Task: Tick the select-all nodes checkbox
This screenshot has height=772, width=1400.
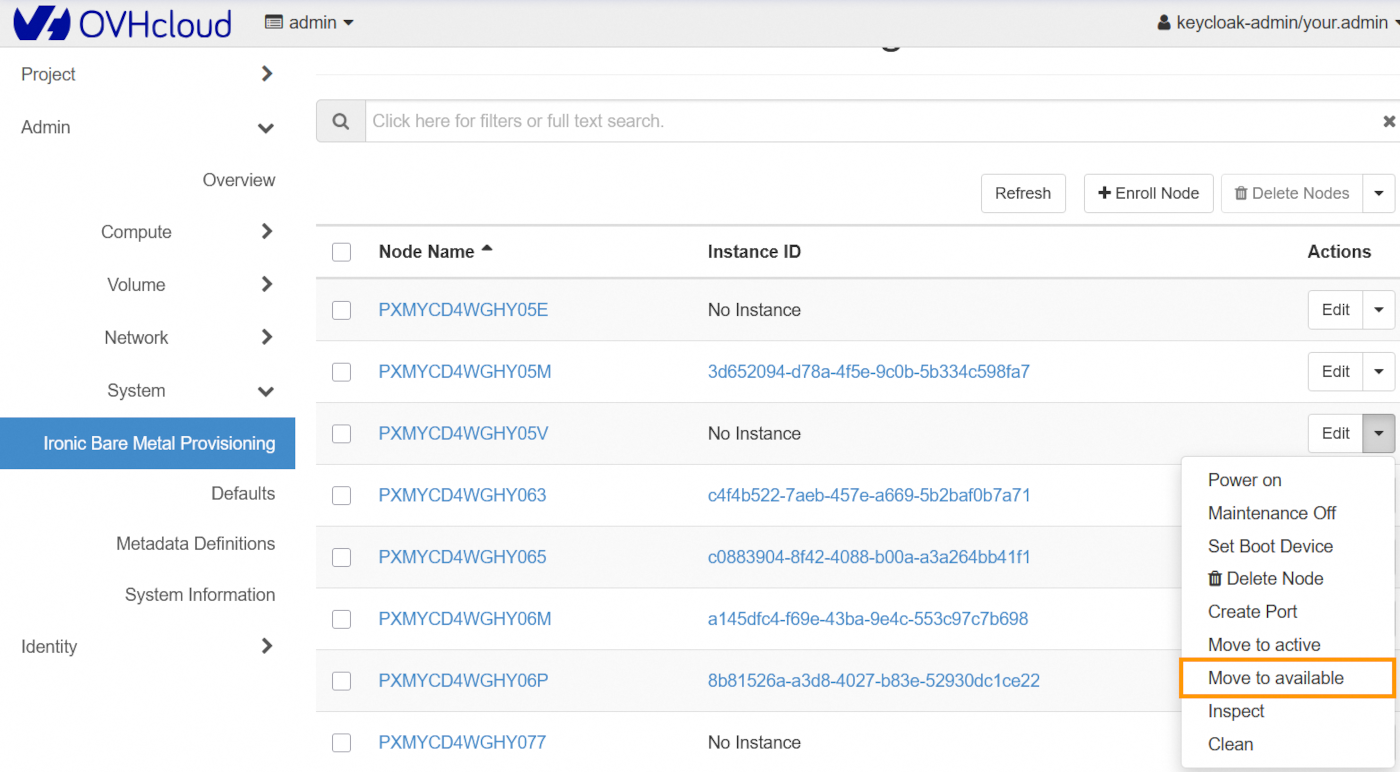Action: click(x=341, y=252)
